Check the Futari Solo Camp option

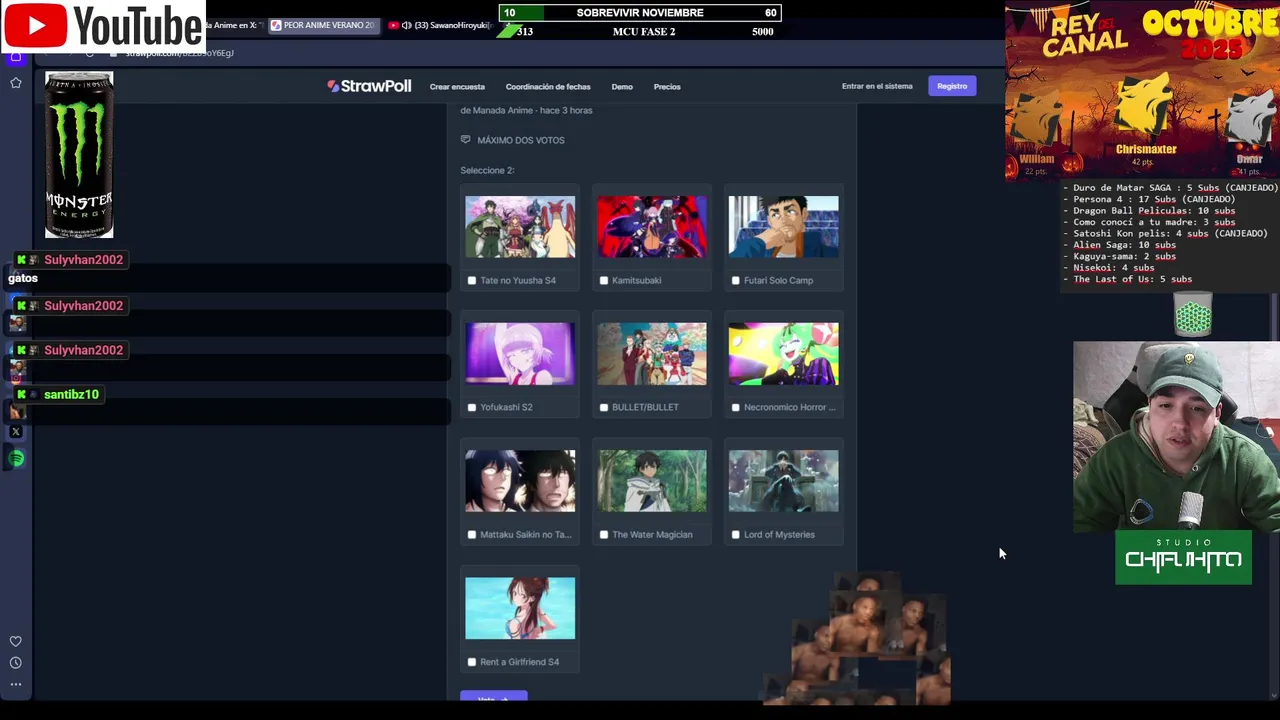coord(736,281)
